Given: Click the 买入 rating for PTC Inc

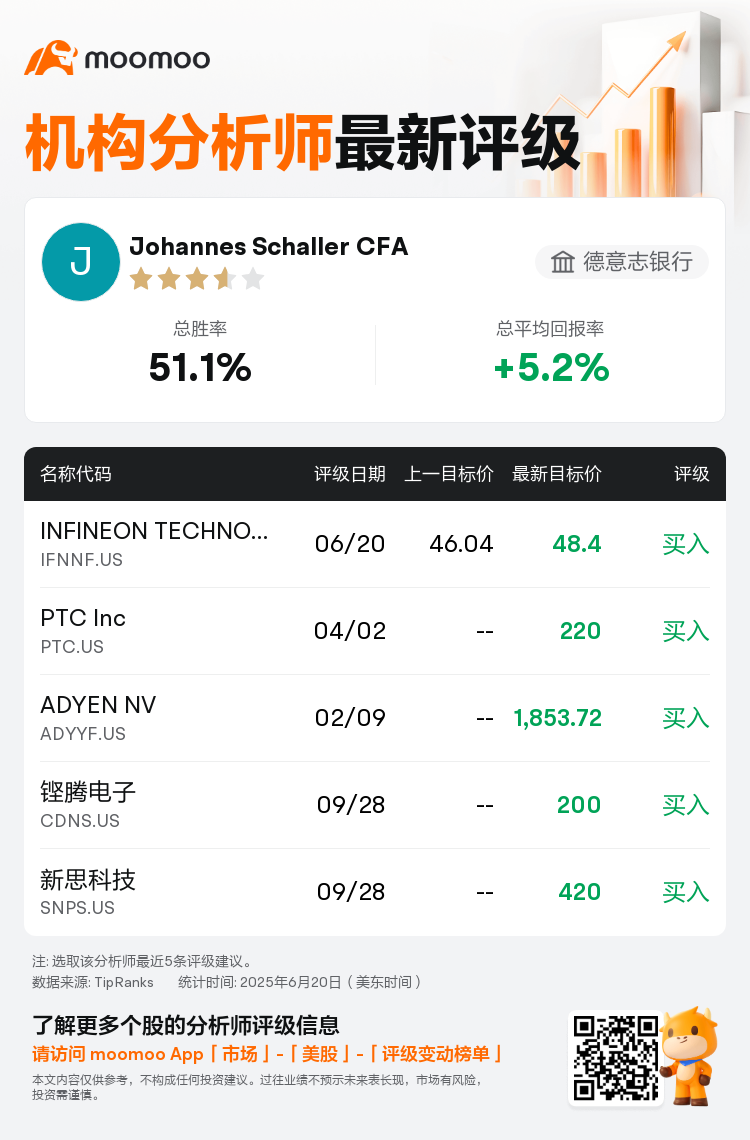Looking at the screenshot, I should (x=685, y=631).
